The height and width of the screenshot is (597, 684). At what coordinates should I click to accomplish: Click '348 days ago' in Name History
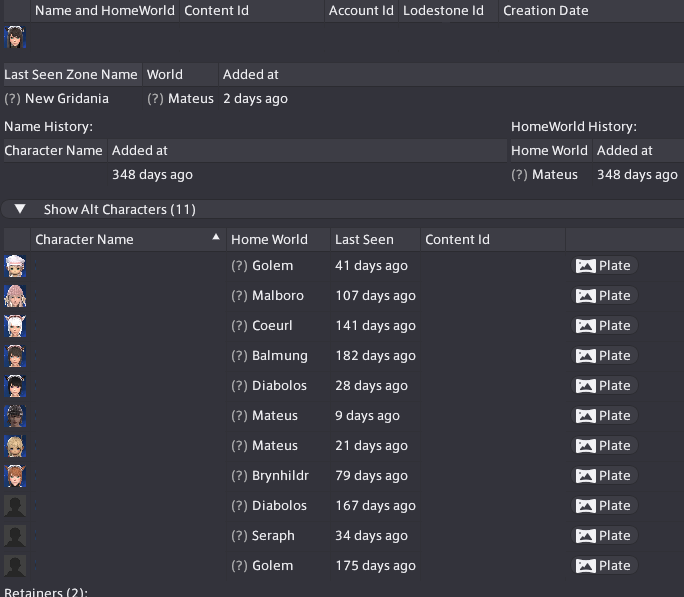coord(152,174)
